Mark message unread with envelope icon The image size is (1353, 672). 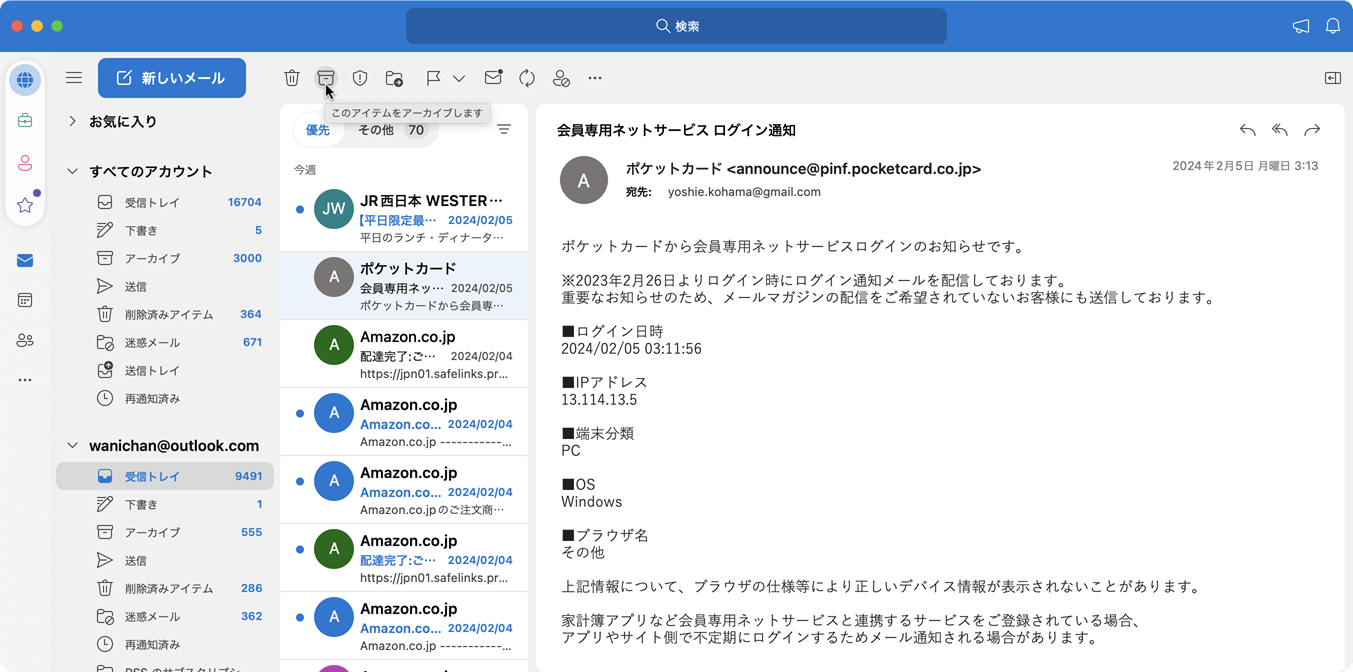(x=493, y=78)
